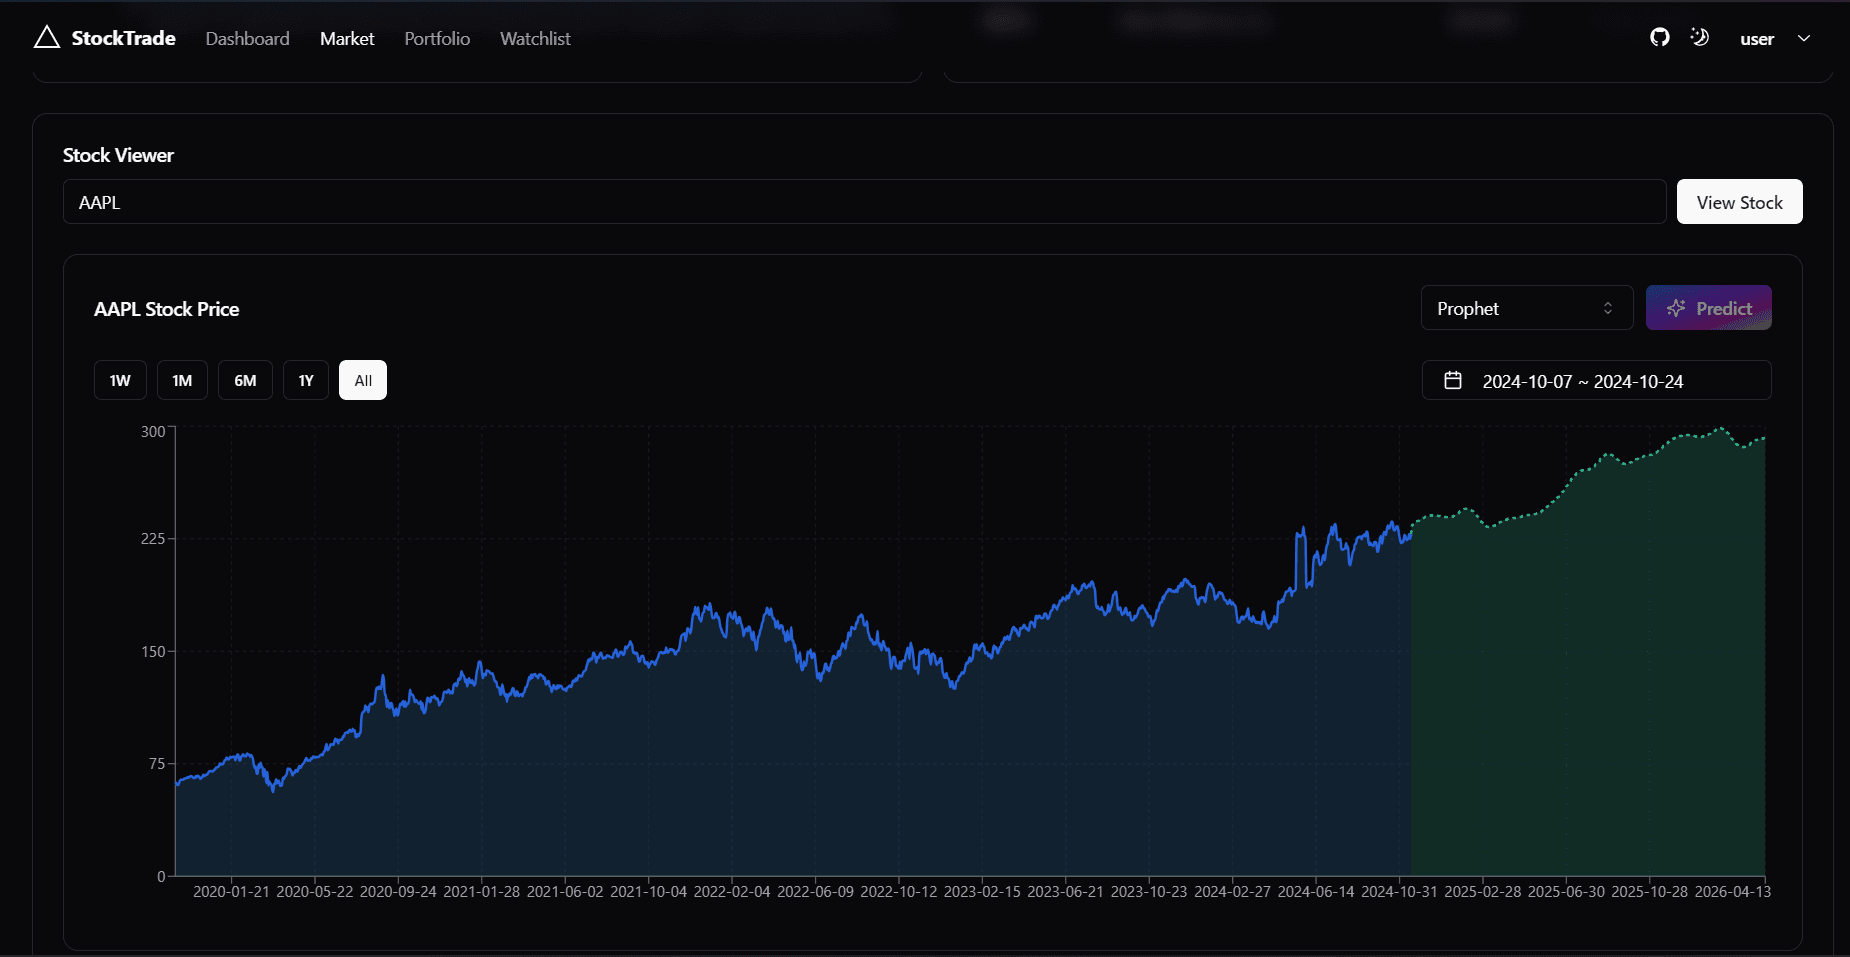
Task: Open the GitHub repository icon
Action: pyautogui.click(x=1659, y=38)
